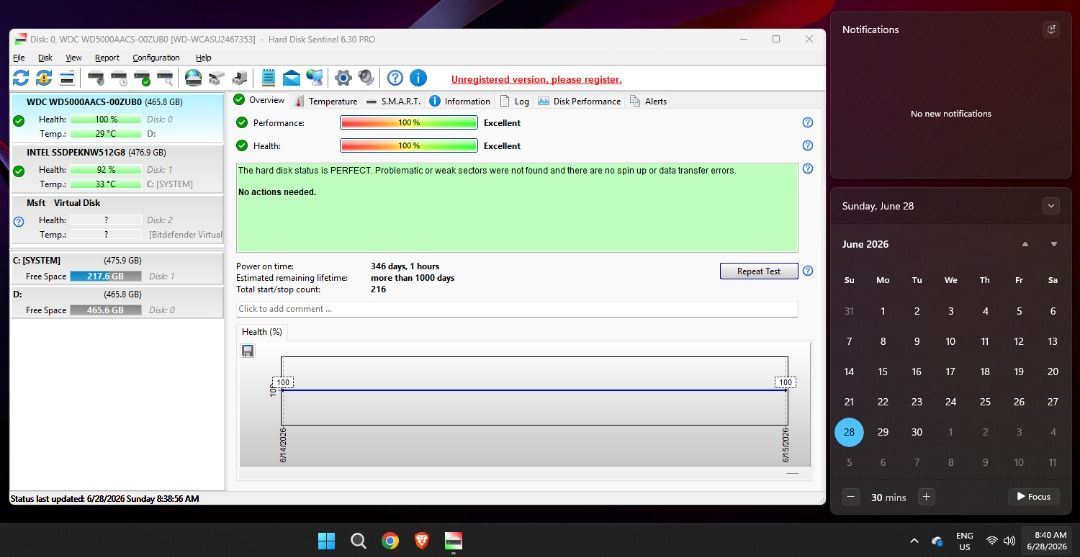Click the Focus button in calendar panel
This screenshot has width=1080, height=557.
point(1033,496)
